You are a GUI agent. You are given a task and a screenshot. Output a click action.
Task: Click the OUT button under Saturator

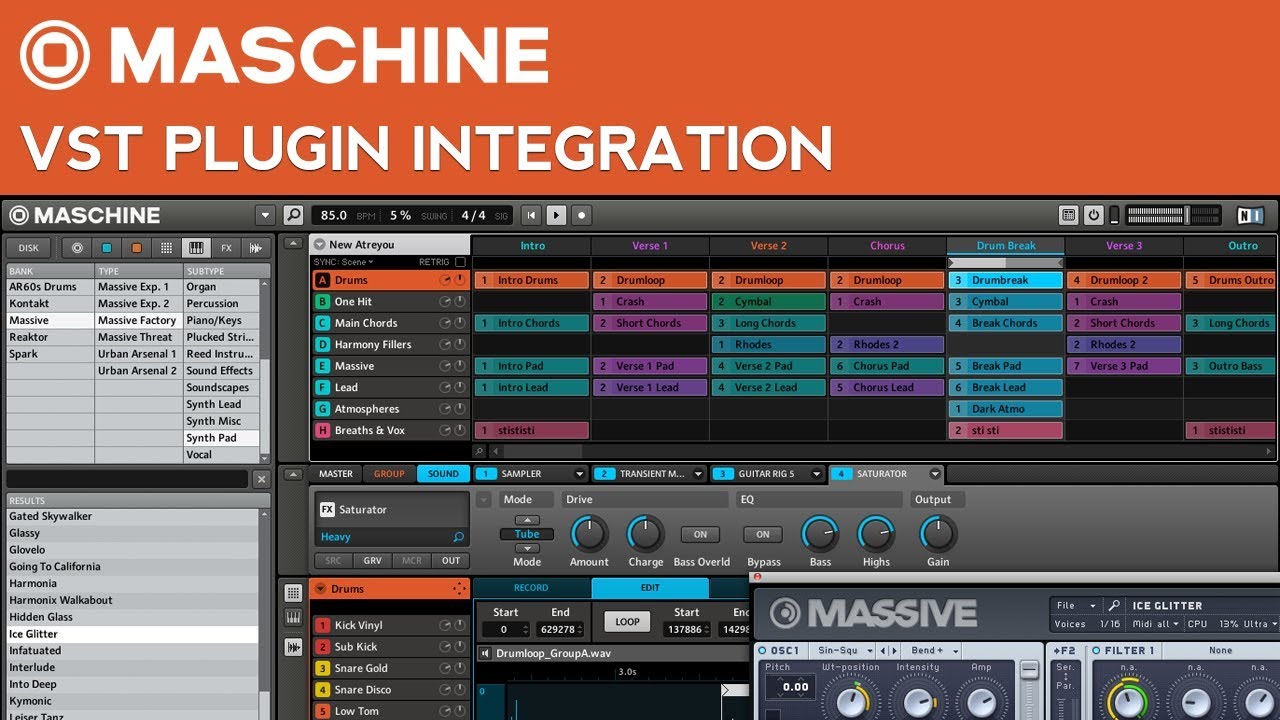coord(451,561)
